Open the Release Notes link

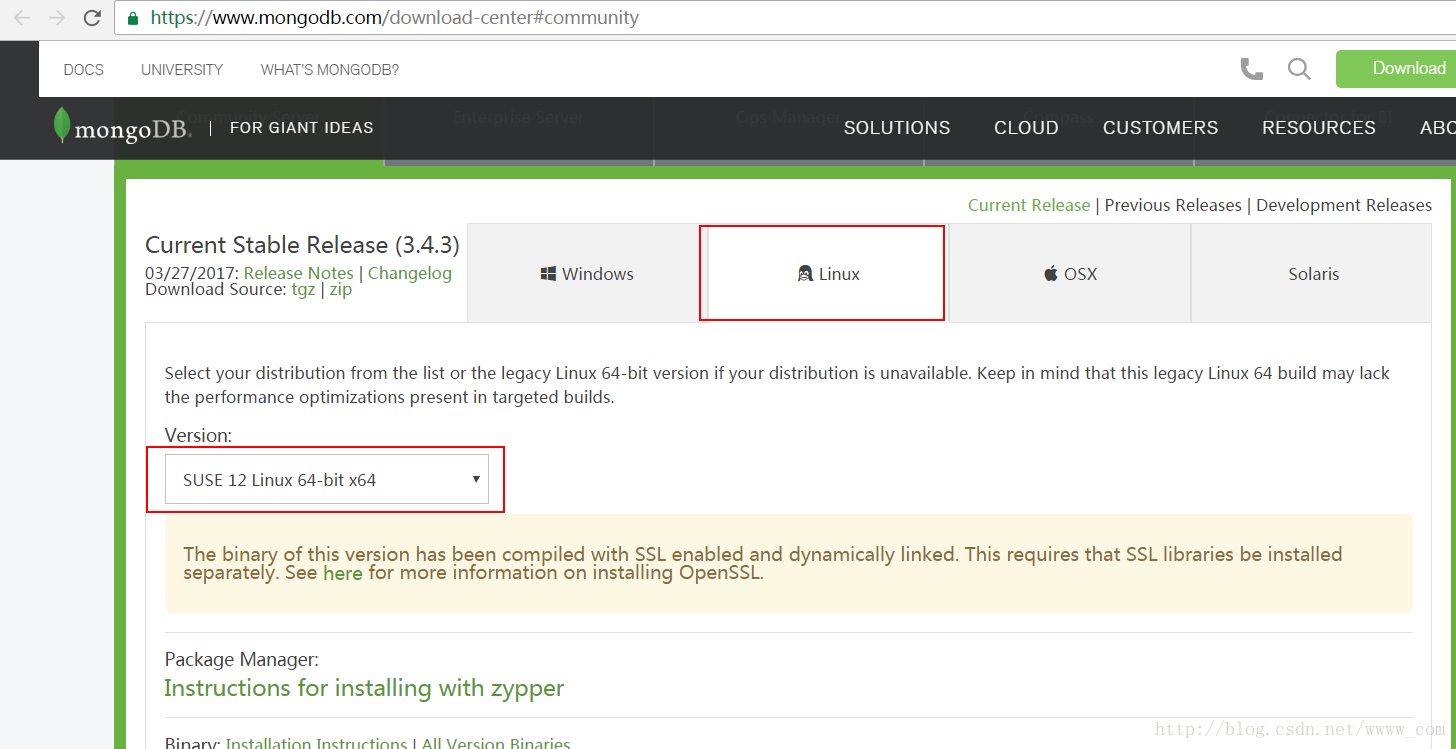pyautogui.click(x=298, y=273)
